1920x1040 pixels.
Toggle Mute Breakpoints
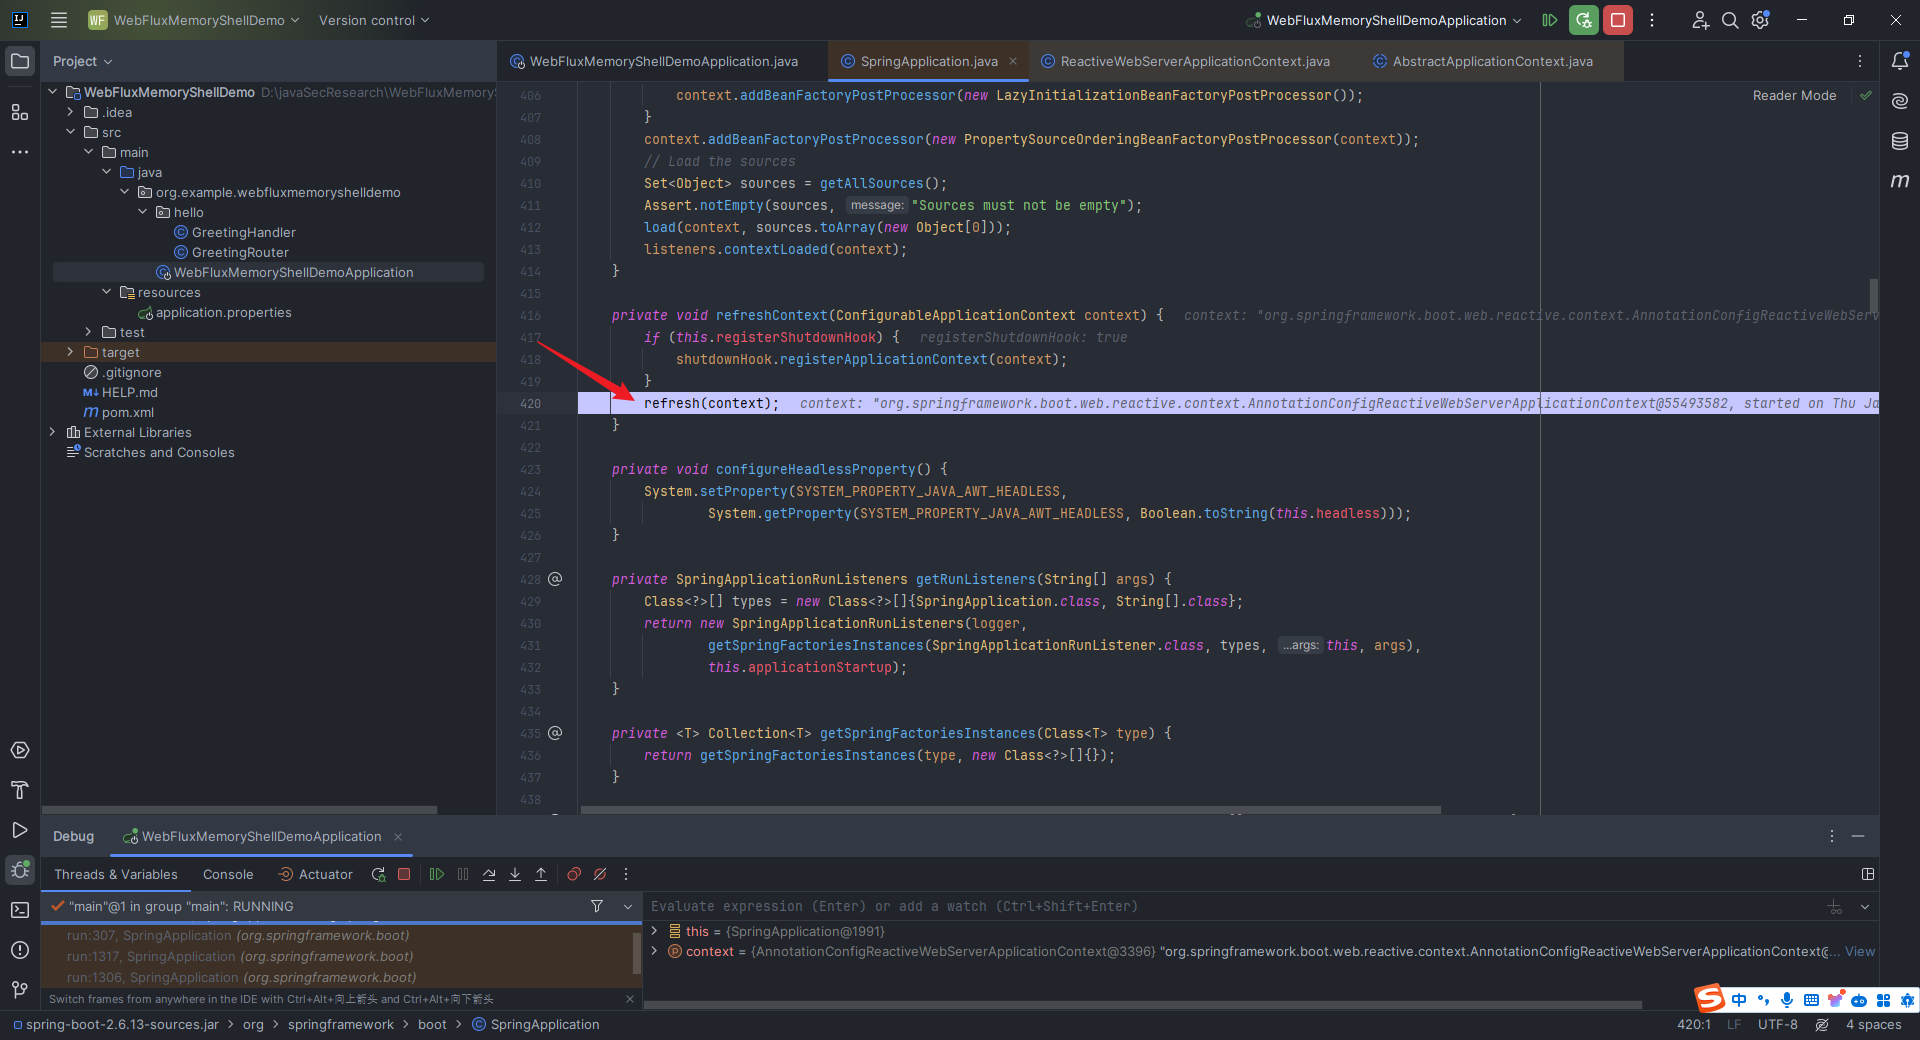point(600,874)
